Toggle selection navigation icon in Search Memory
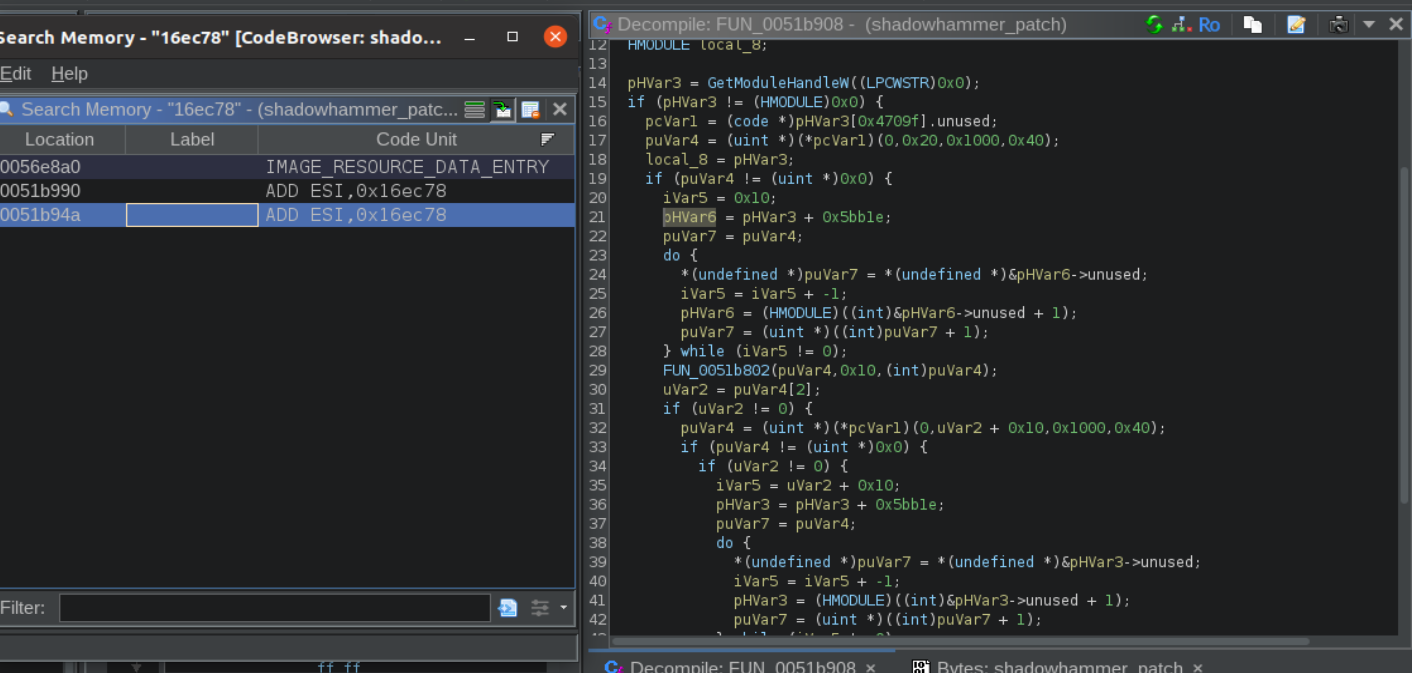This screenshot has width=1412, height=673. coord(502,110)
